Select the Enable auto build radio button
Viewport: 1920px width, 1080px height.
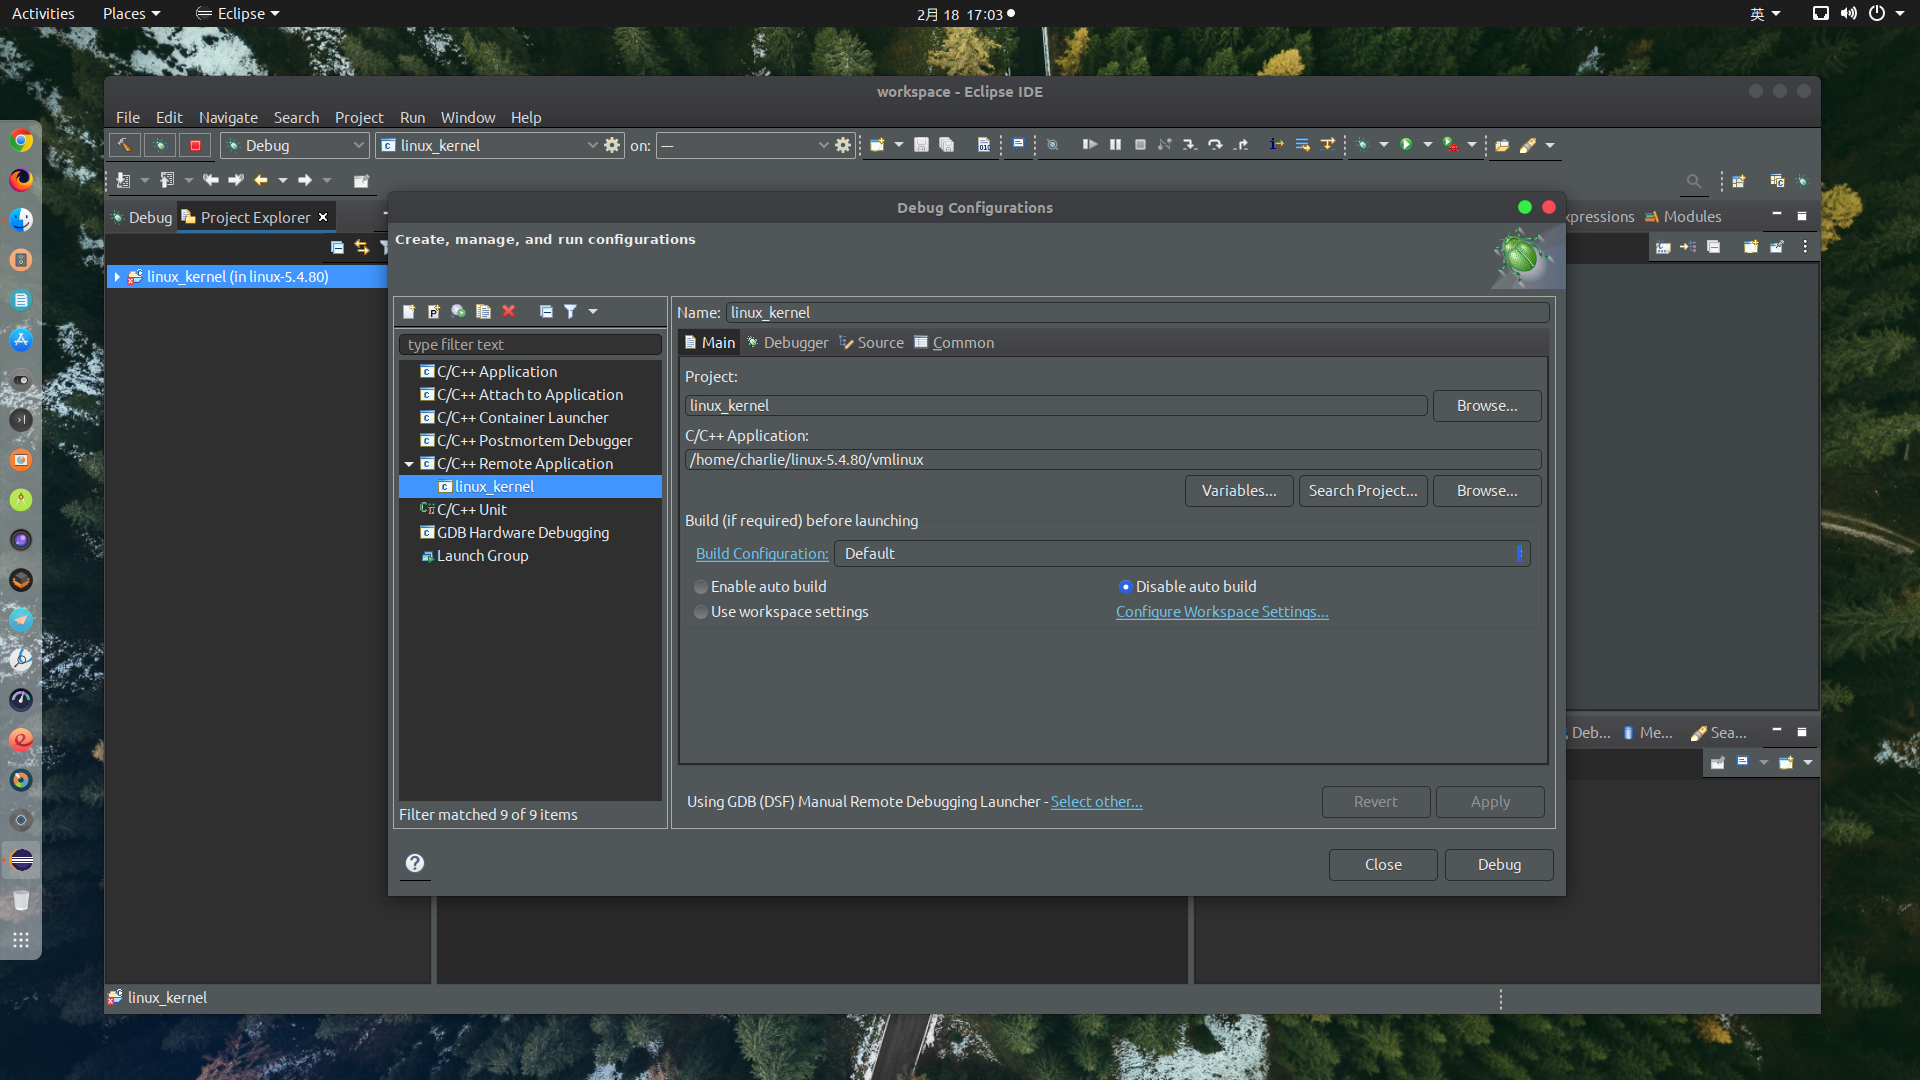click(701, 587)
